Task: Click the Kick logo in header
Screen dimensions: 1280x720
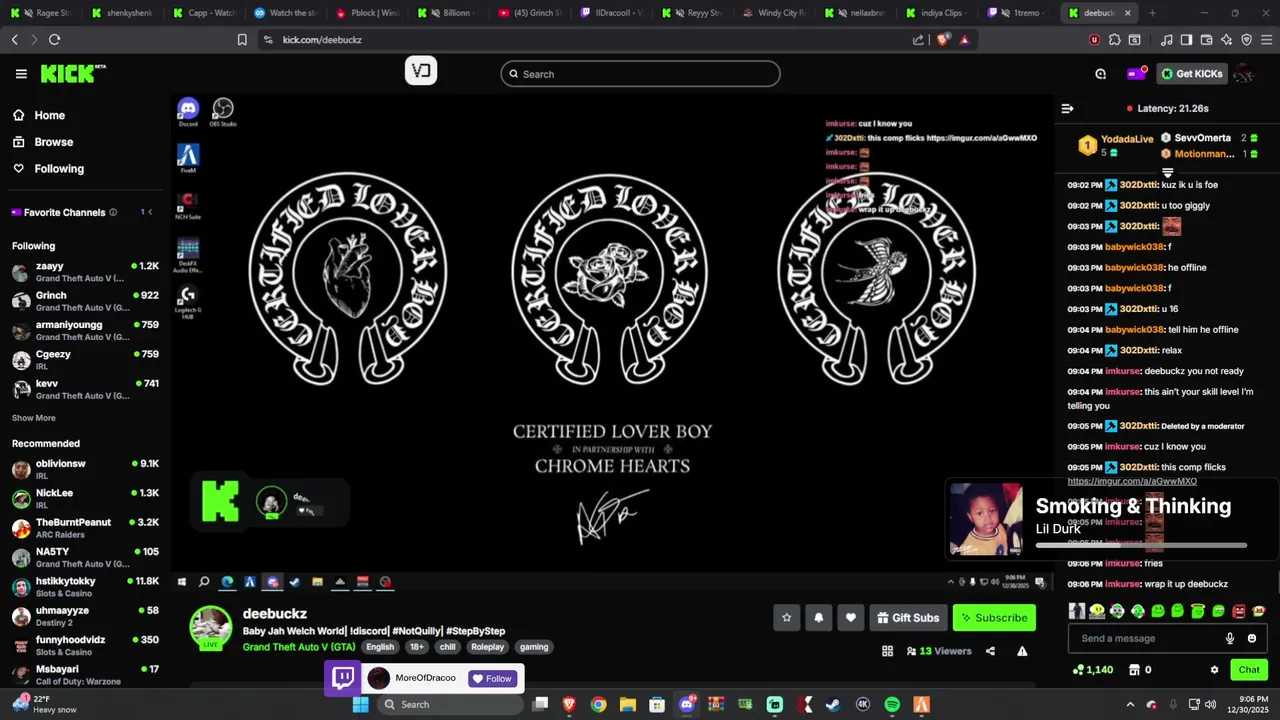Action: pyautogui.click(x=73, y=74)
